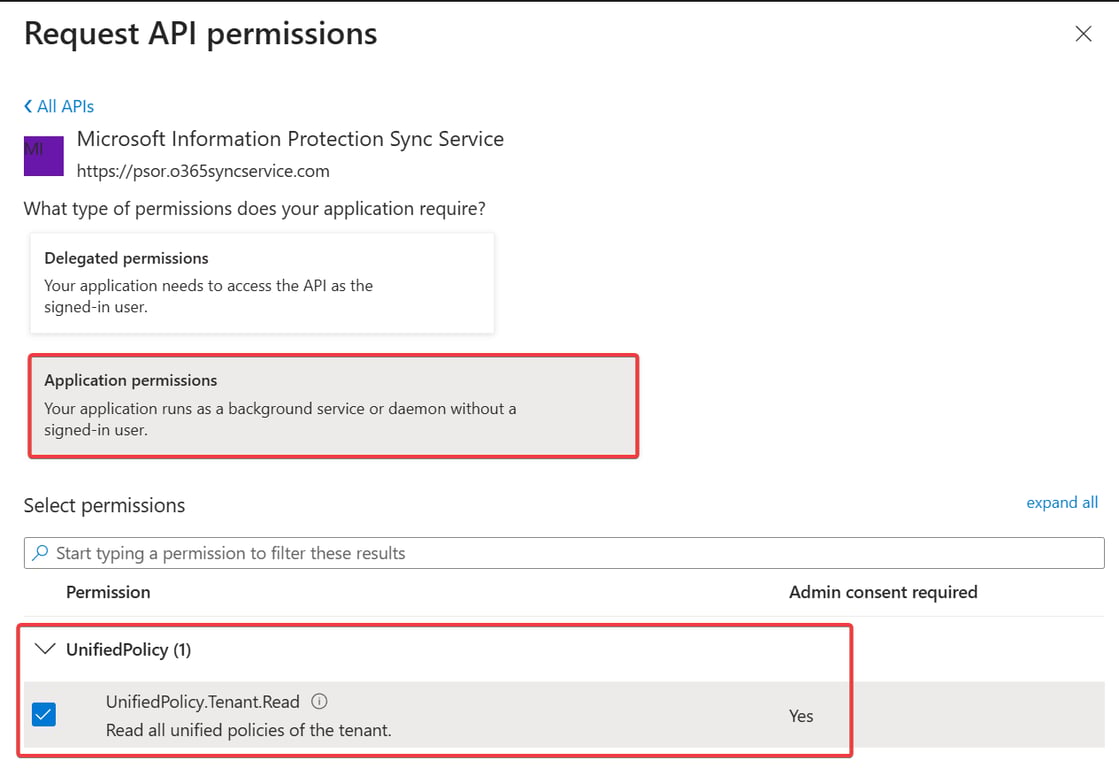Open the info icon beside UnifiedPolicy.Tenant.Read

coord(319,702)
